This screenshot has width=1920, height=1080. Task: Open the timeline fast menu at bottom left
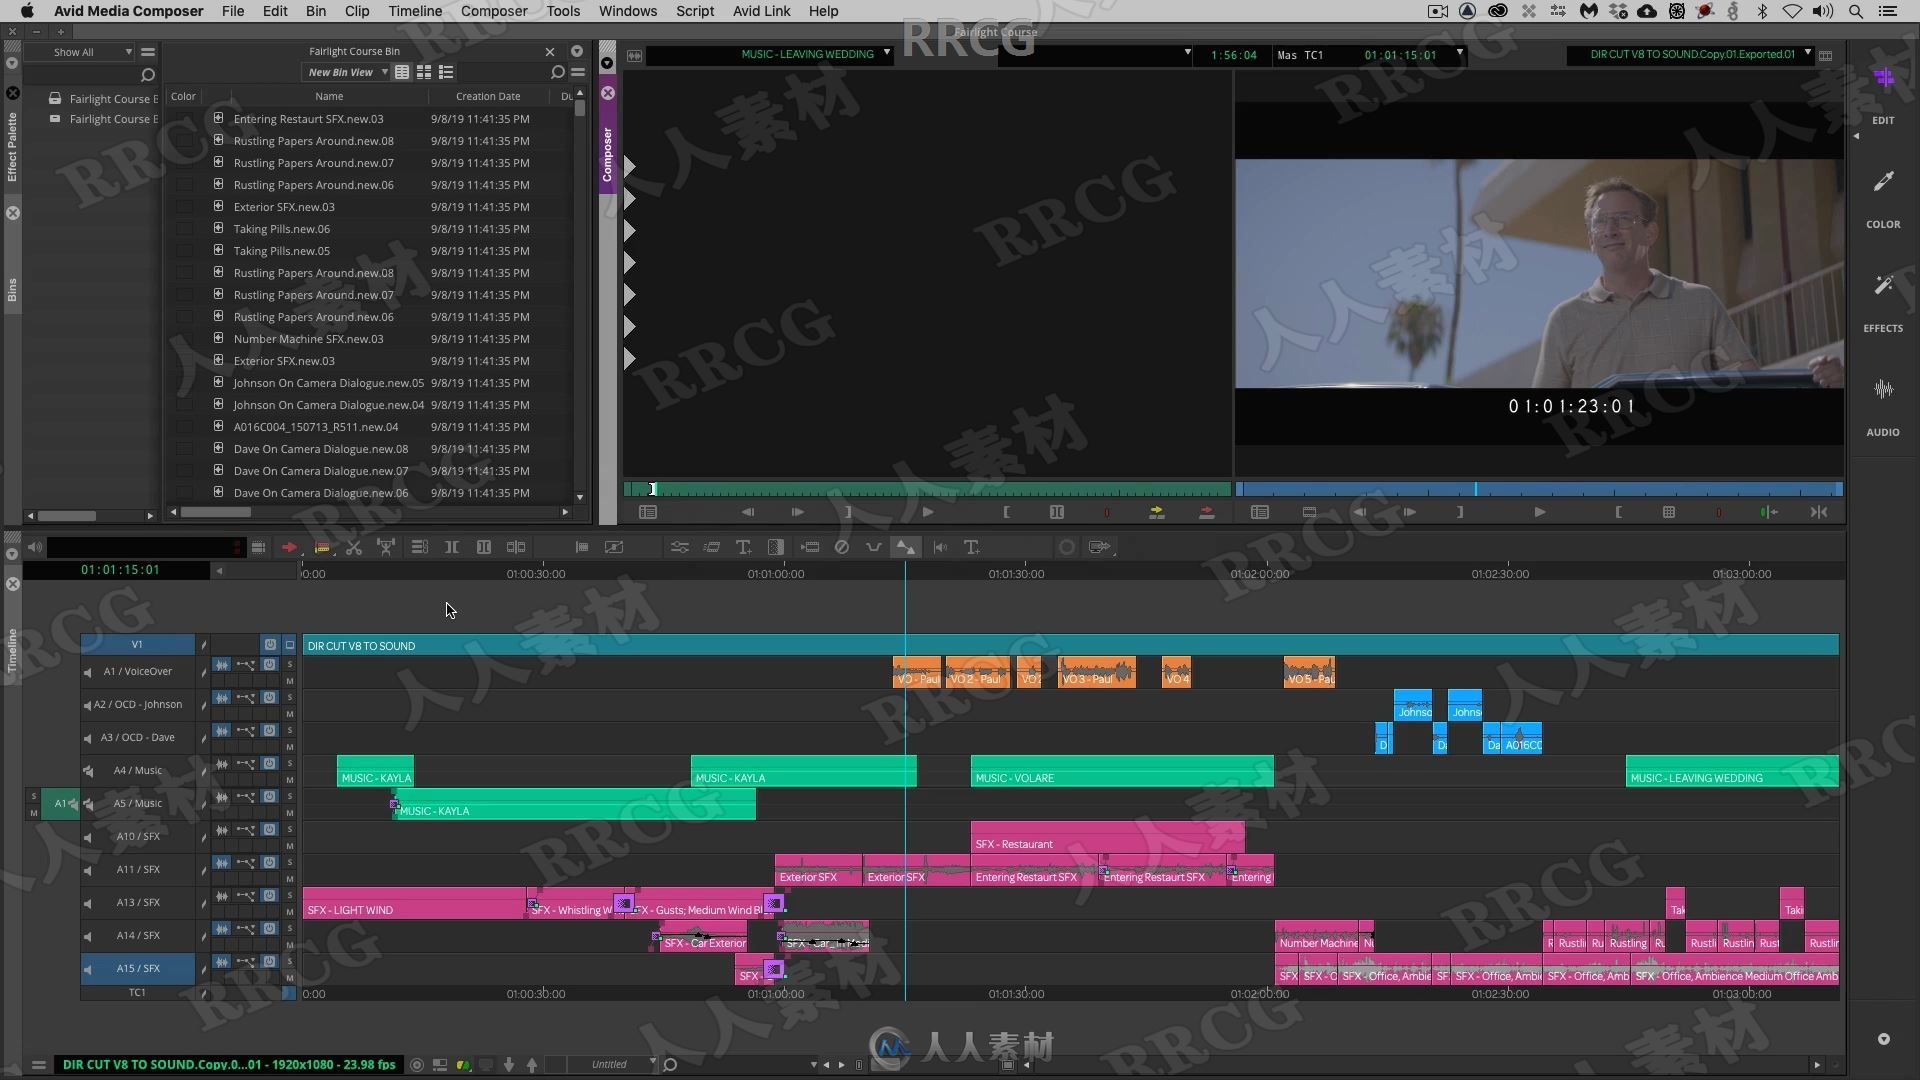38,1065
